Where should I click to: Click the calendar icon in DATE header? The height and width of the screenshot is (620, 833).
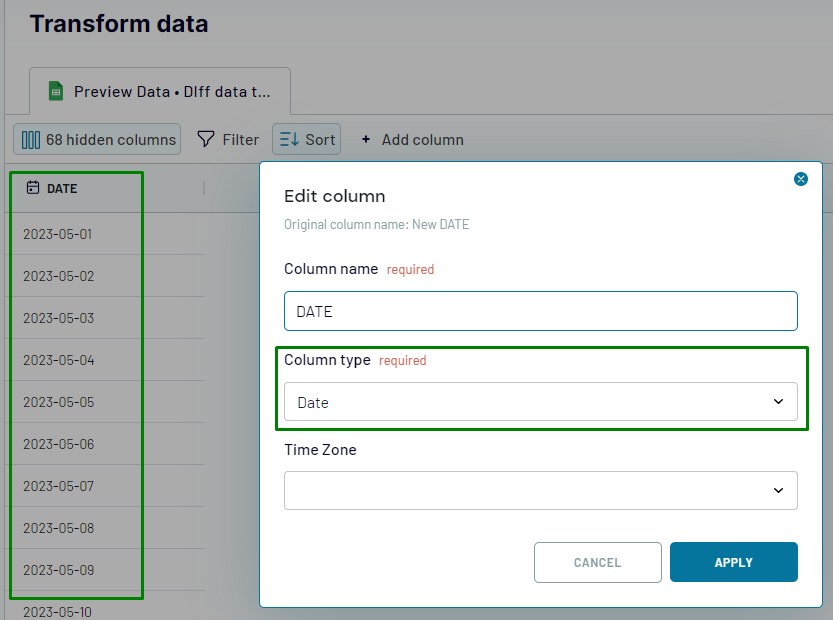(33, 188)
